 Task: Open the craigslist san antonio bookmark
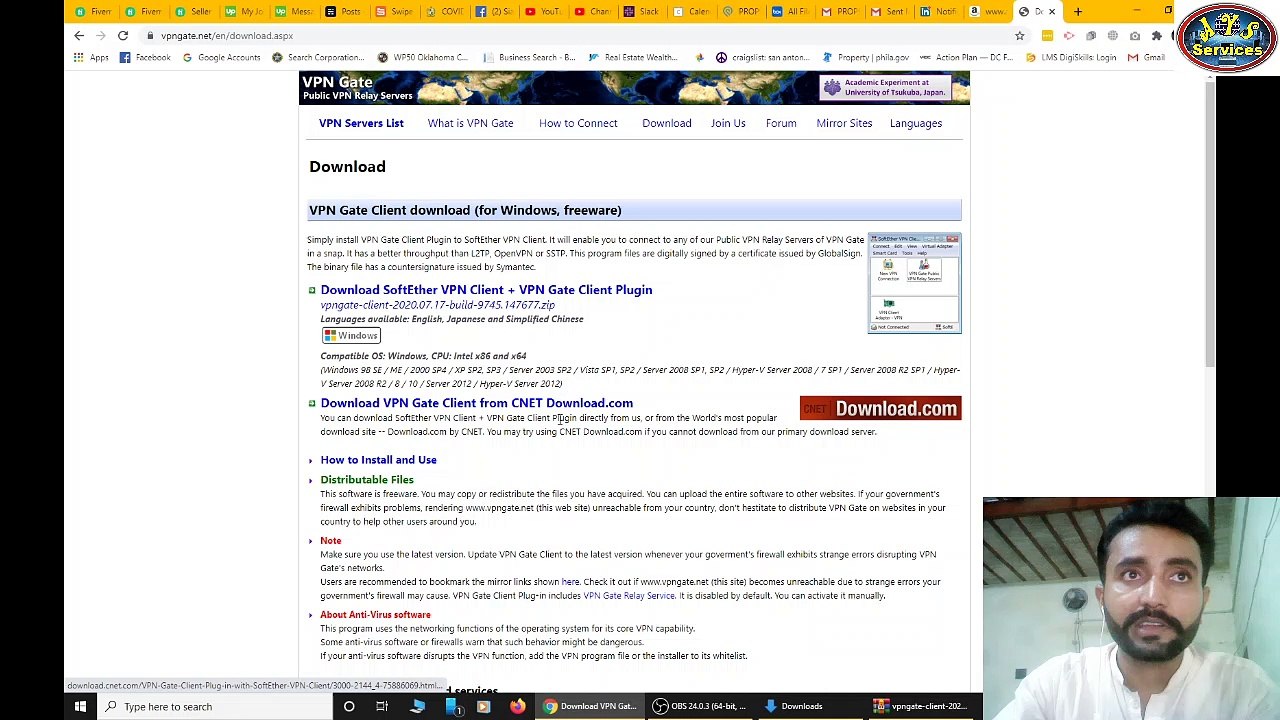tap(762, 57)
